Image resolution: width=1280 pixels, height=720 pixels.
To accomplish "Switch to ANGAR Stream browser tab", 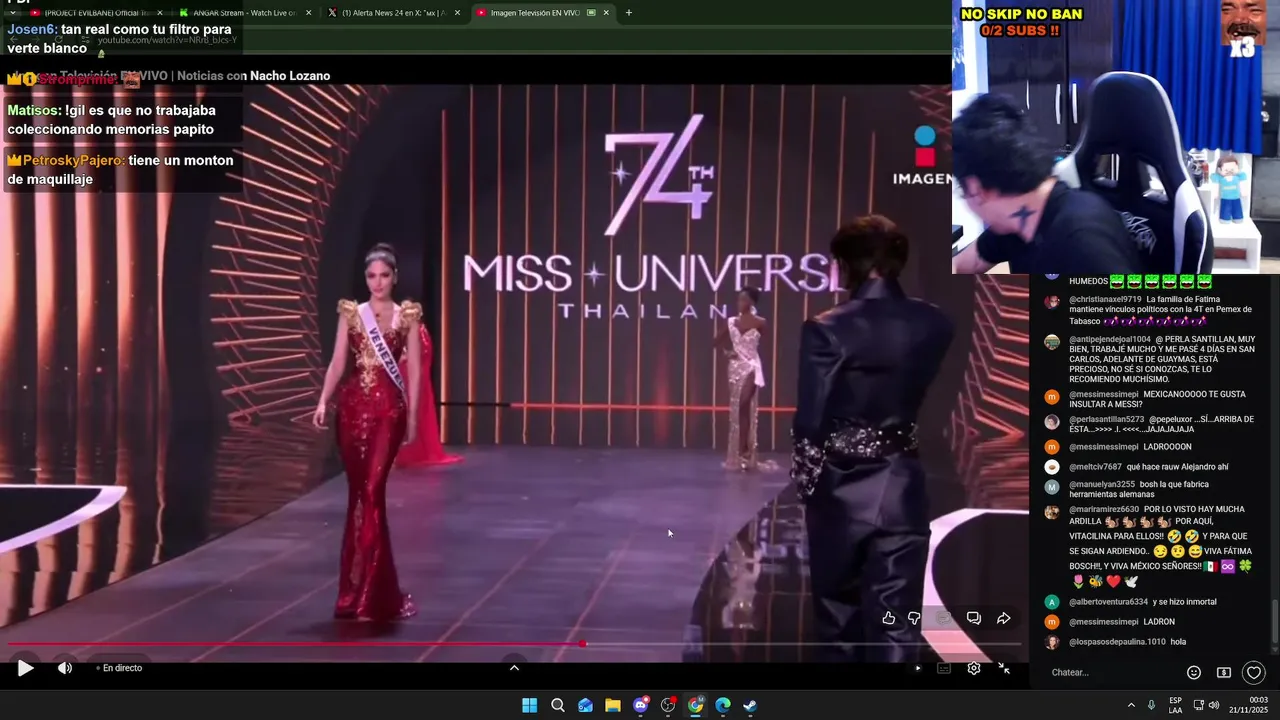I will coord(245,13).
